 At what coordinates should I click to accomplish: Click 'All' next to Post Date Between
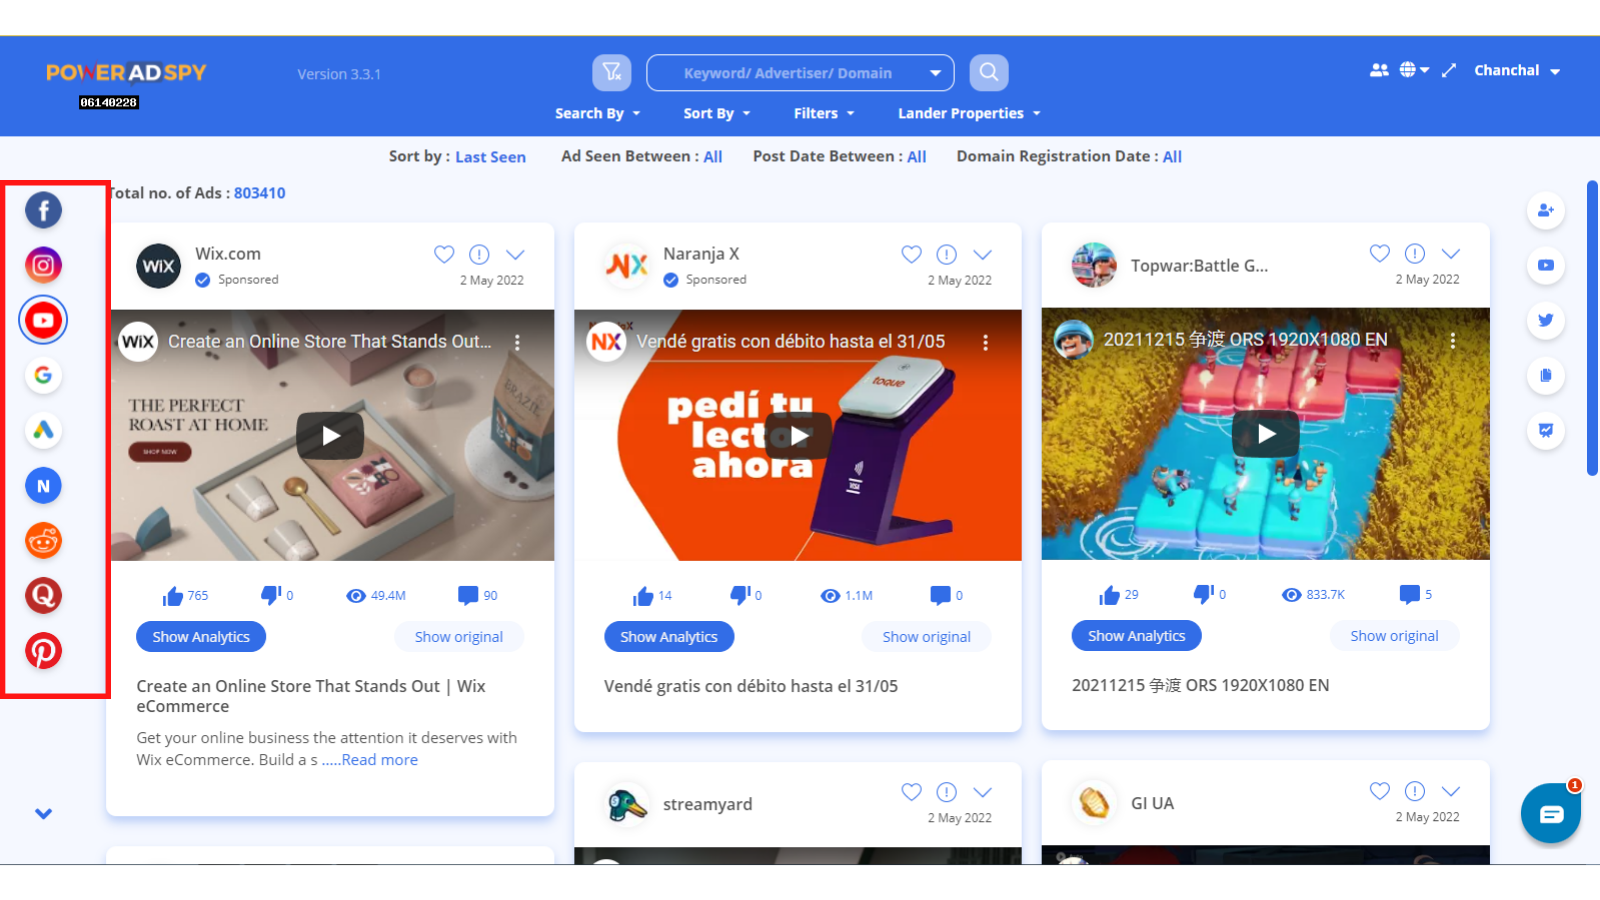[x=917, y=157]
